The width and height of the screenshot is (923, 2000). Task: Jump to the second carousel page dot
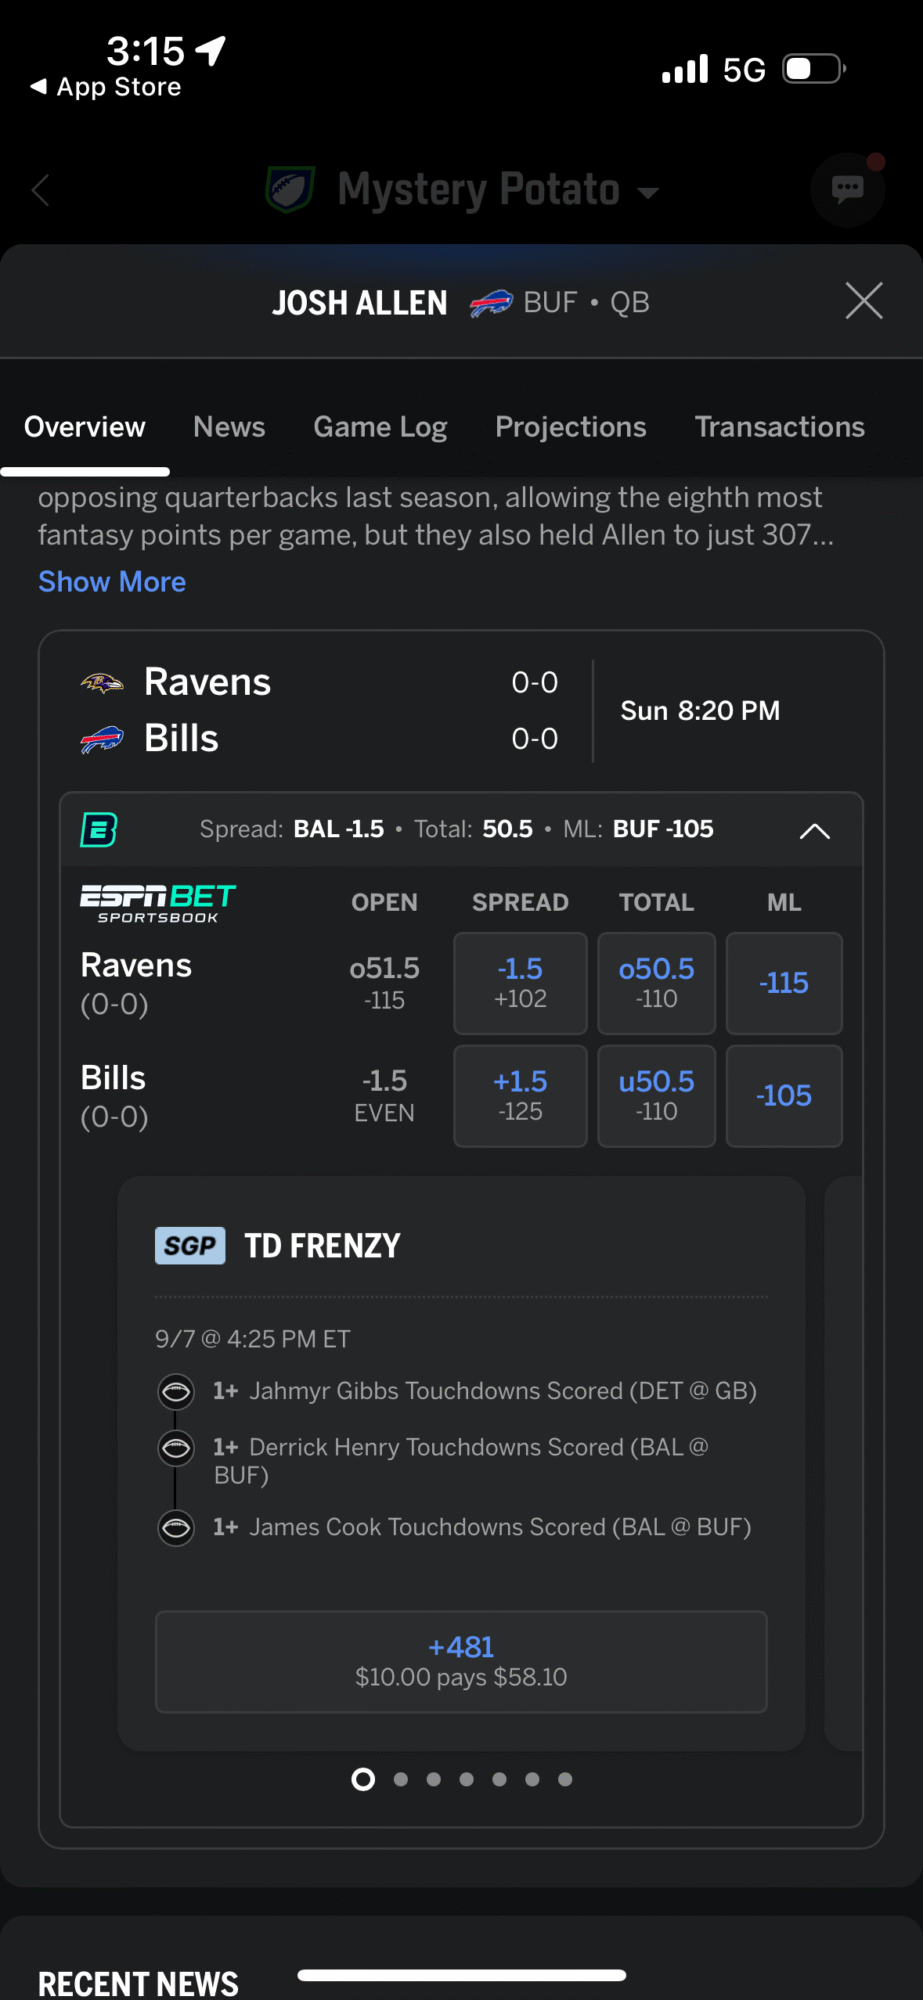click(401, 1779)
